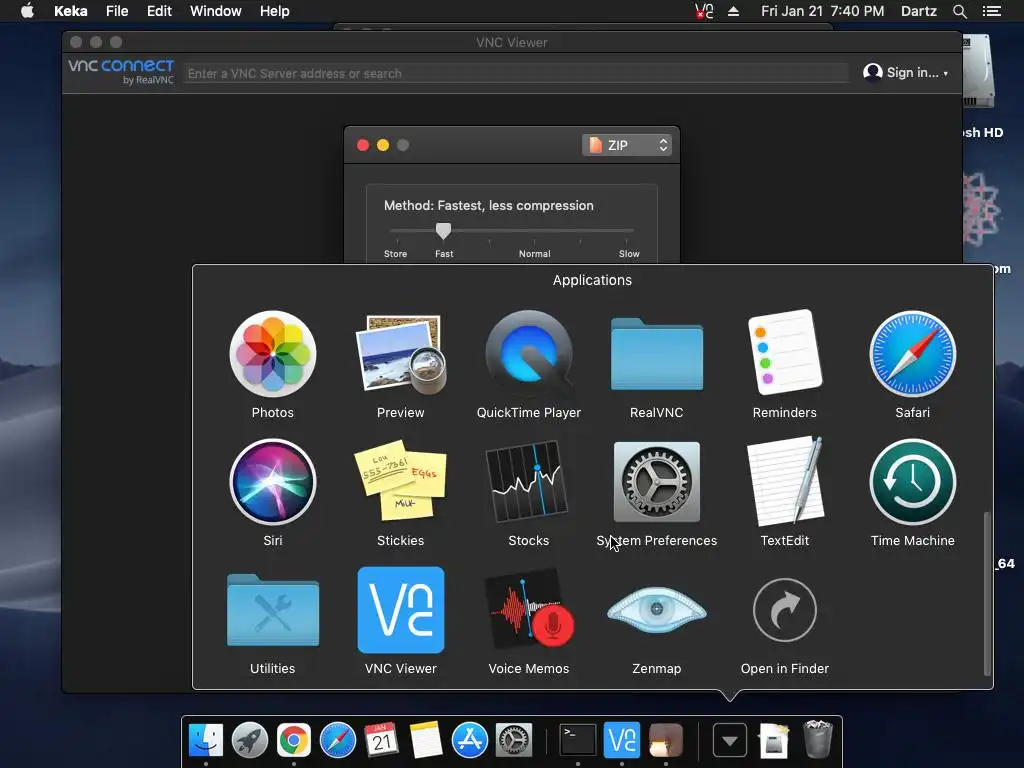Open the RealVNC folder
Image resolution: width=1024 pixels, height=768 pixels.
[x=657, y=354]
